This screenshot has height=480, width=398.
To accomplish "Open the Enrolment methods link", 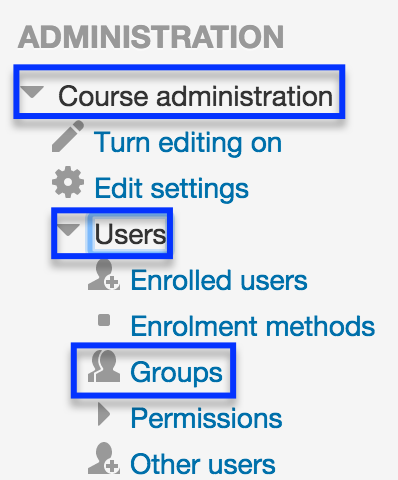I will click(253, 326).
